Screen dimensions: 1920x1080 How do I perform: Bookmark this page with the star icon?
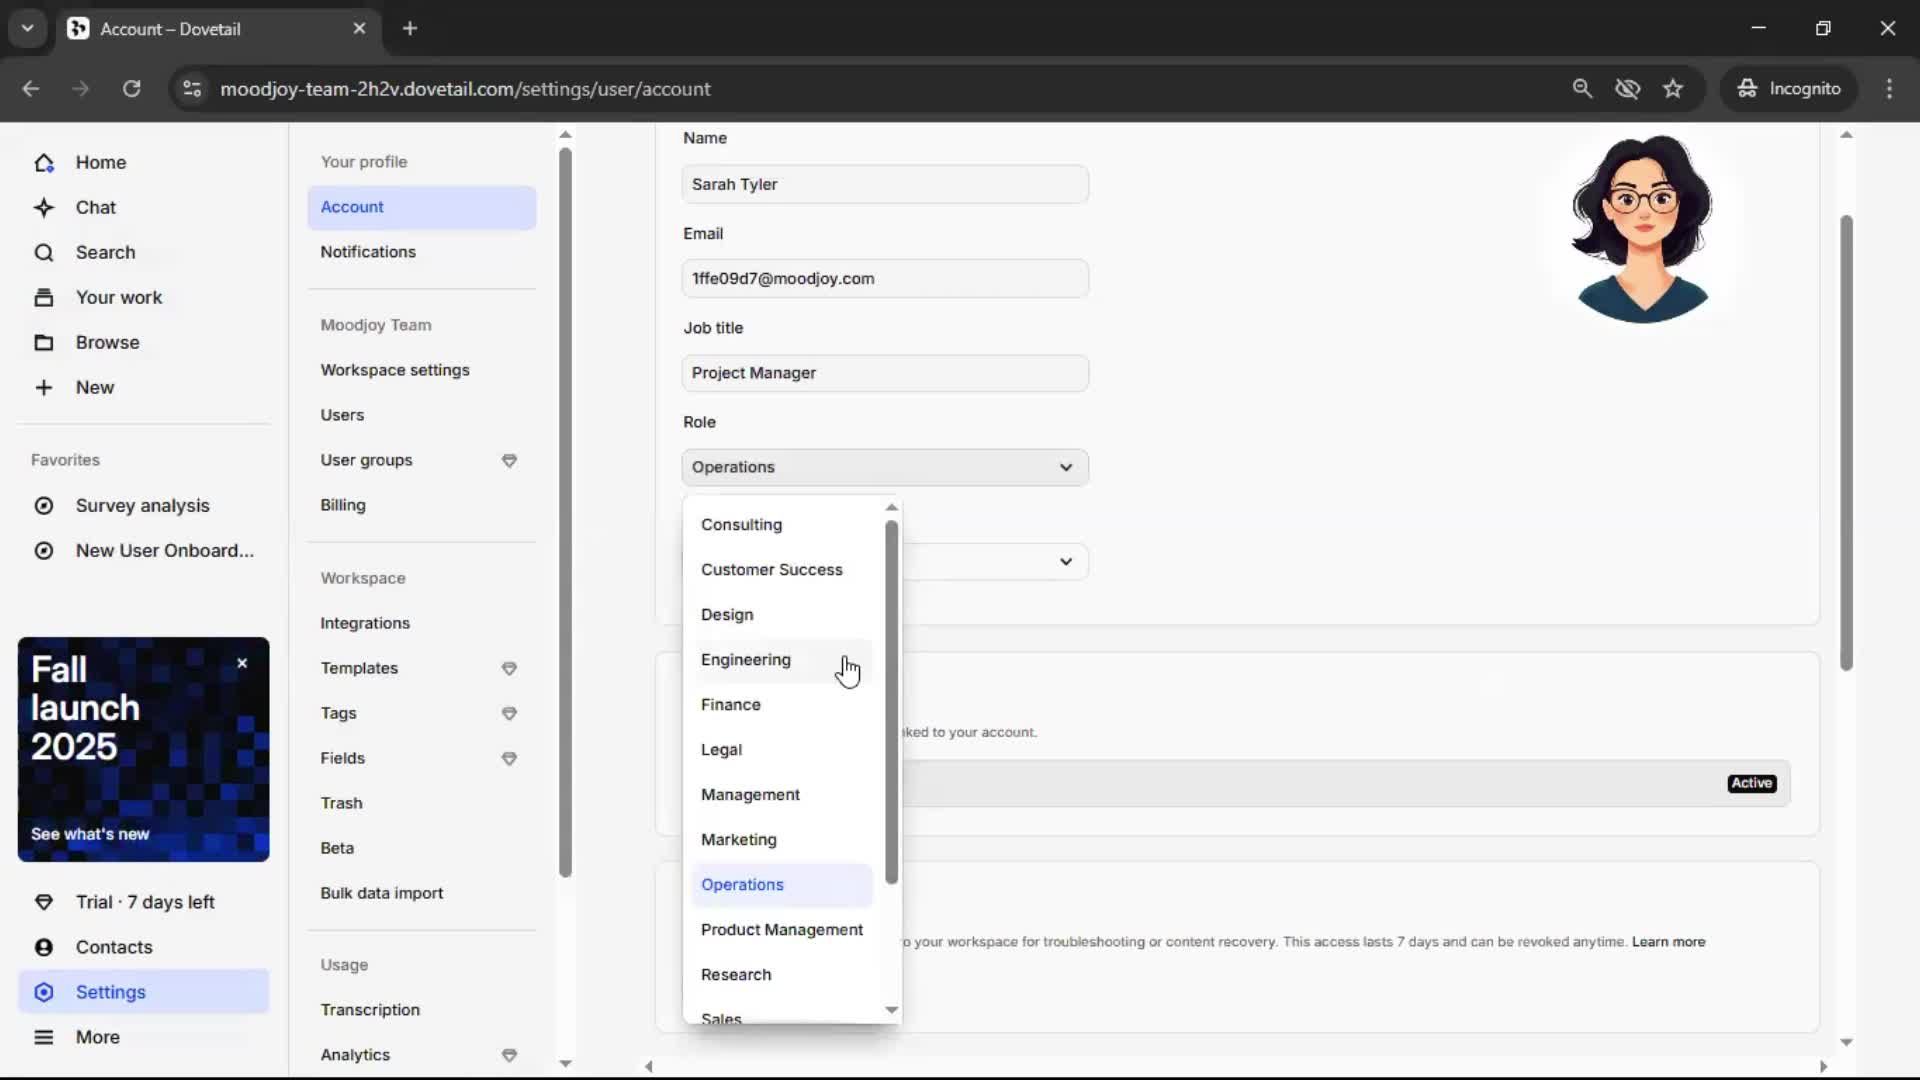point(1673,89)
